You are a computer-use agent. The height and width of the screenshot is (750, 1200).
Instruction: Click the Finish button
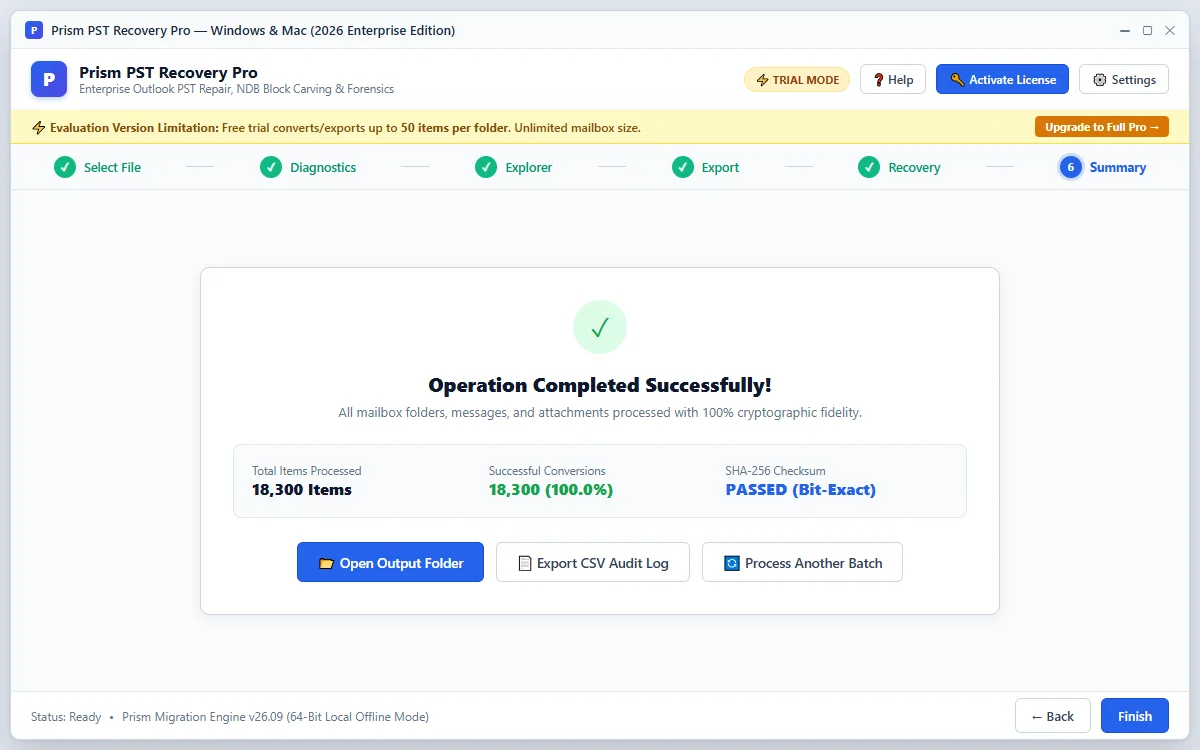[x=1135, y=716]
